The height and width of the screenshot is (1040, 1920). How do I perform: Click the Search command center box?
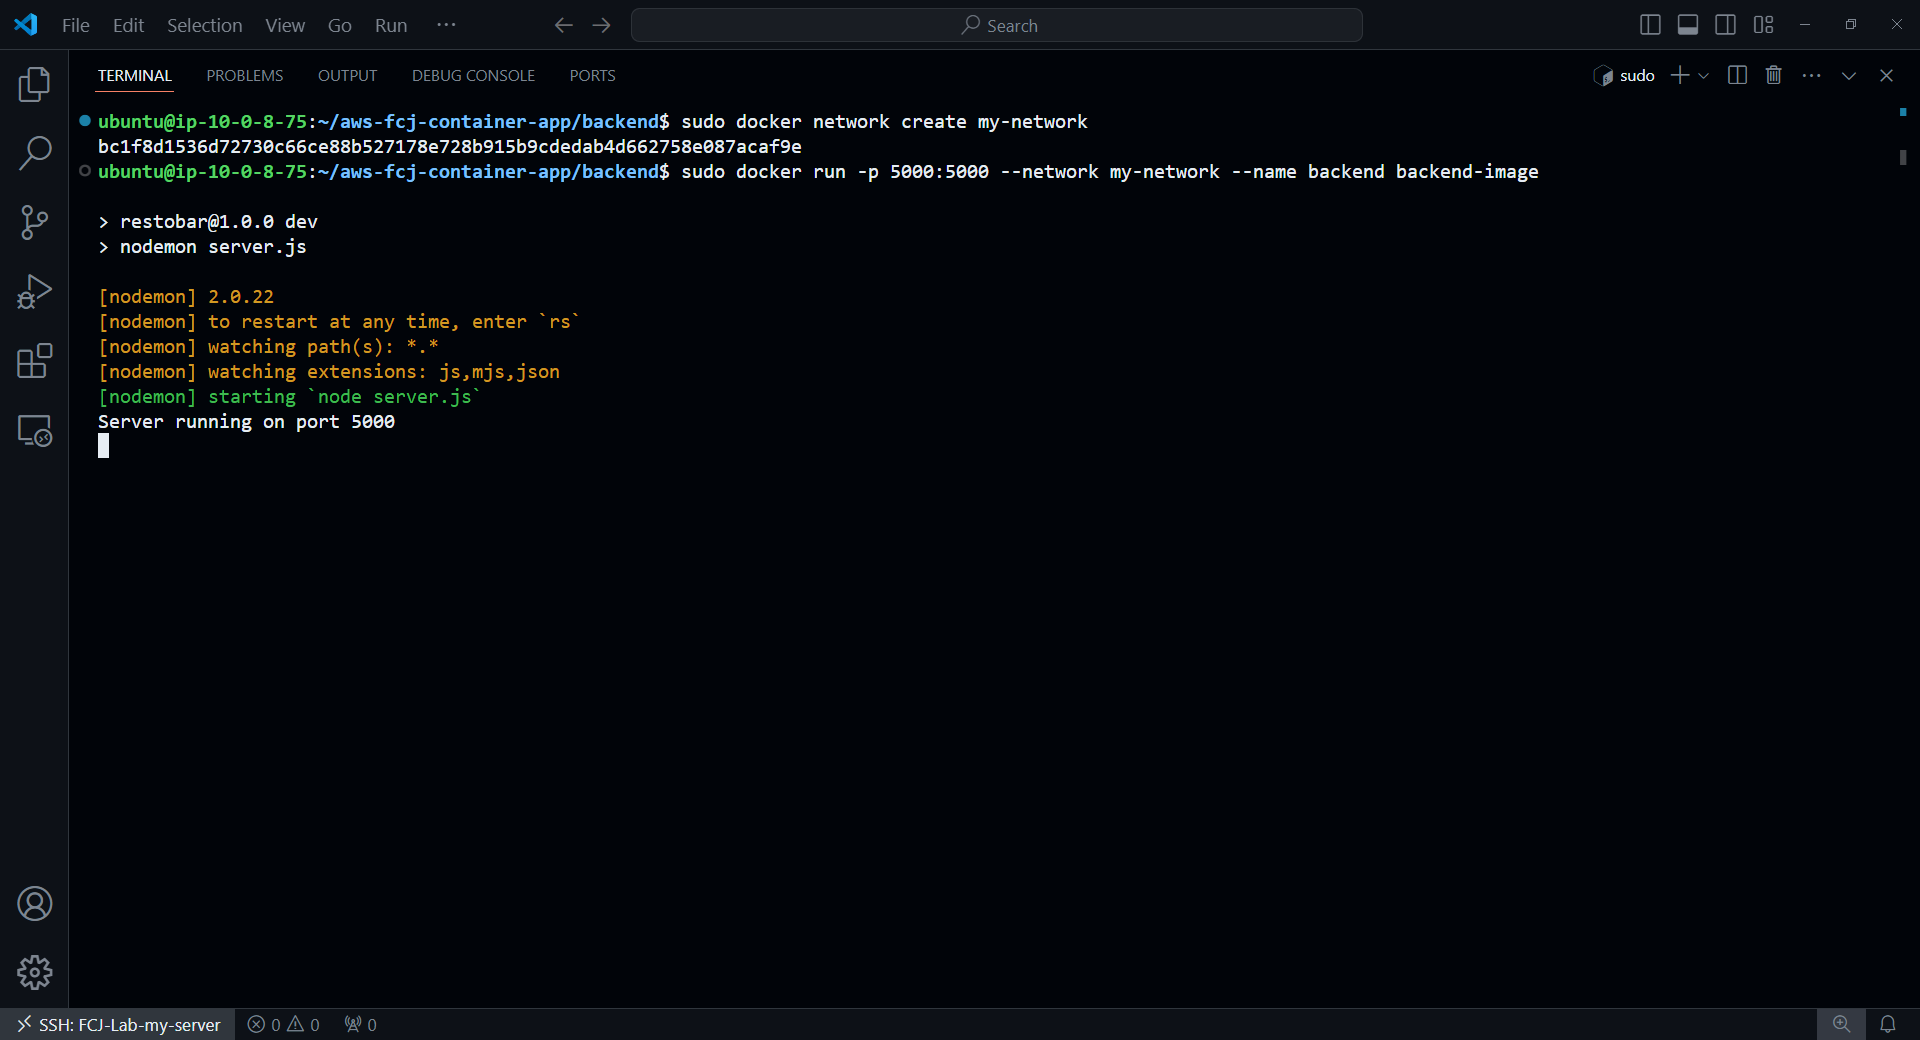pos(996,25)
